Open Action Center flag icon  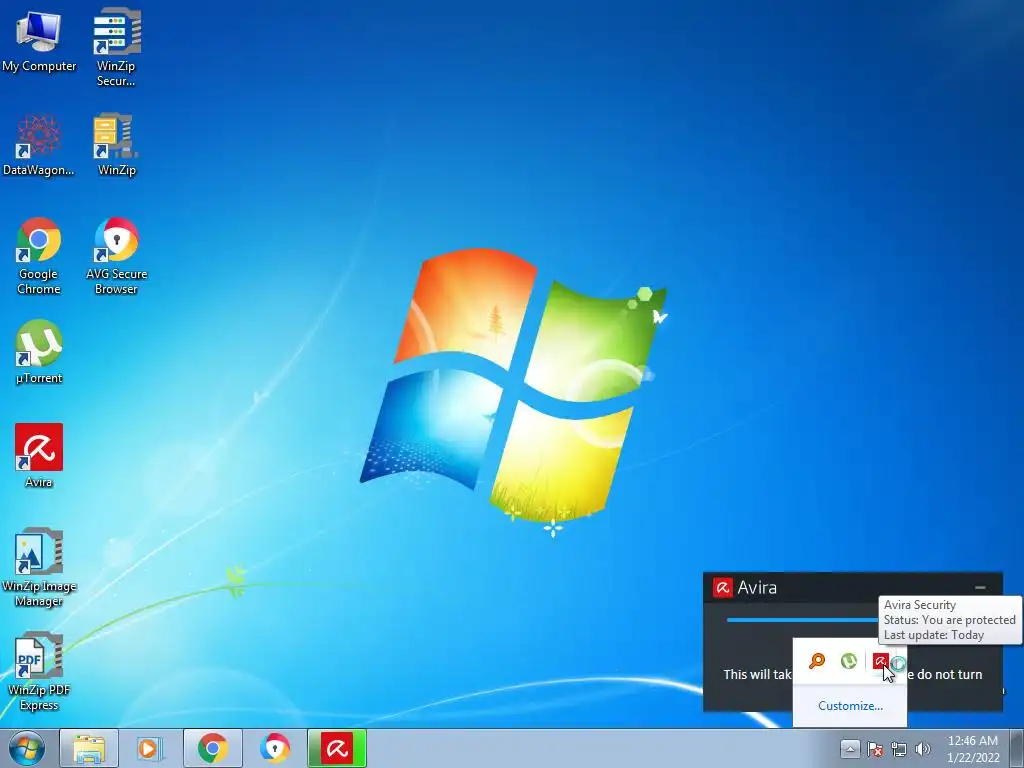[x=875, y=749]
